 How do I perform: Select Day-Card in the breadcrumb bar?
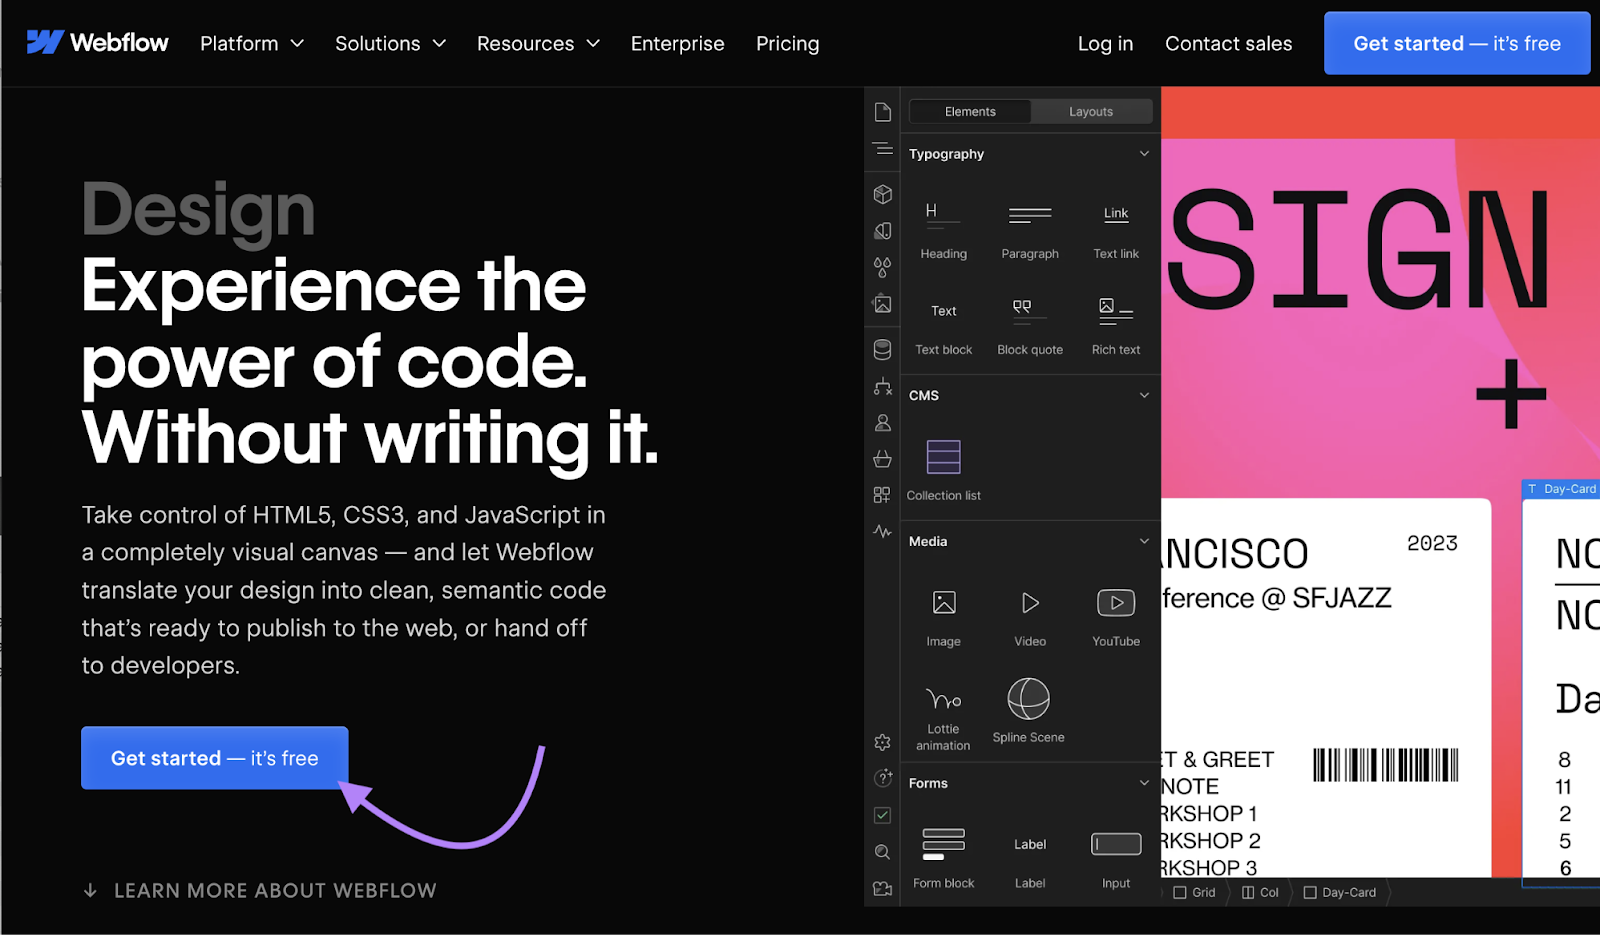click(x=1340, y=892)
